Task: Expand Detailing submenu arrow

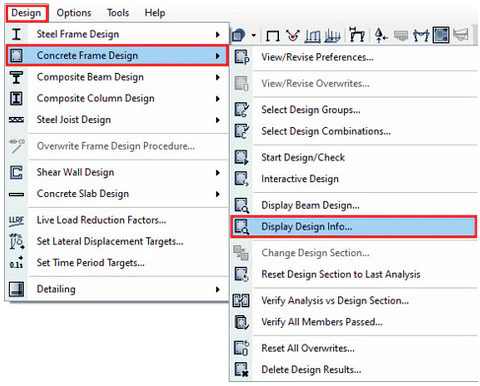Action: [x=218, y=289]
